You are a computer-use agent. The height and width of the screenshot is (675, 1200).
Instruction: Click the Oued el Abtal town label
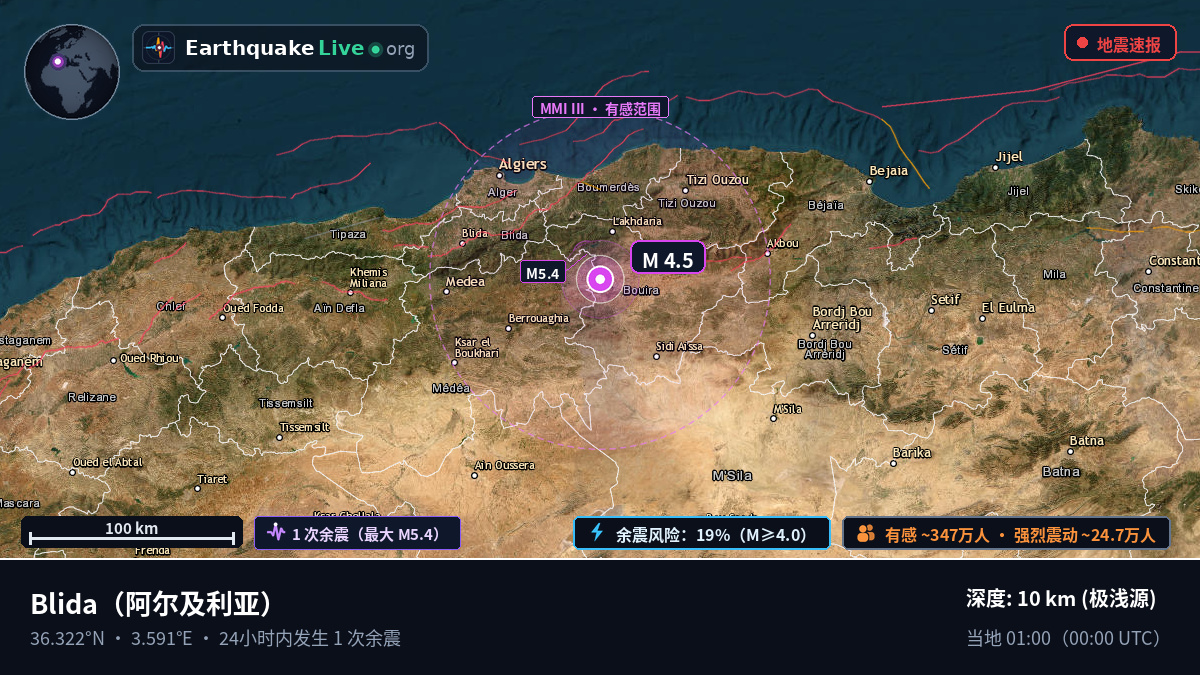[108, 462]
